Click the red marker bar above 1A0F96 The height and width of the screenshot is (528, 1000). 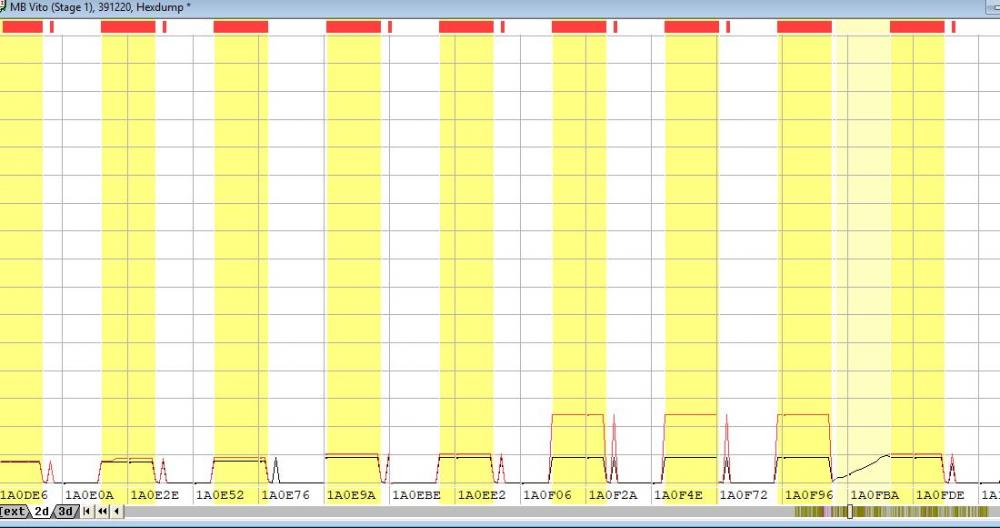point(804,27)
